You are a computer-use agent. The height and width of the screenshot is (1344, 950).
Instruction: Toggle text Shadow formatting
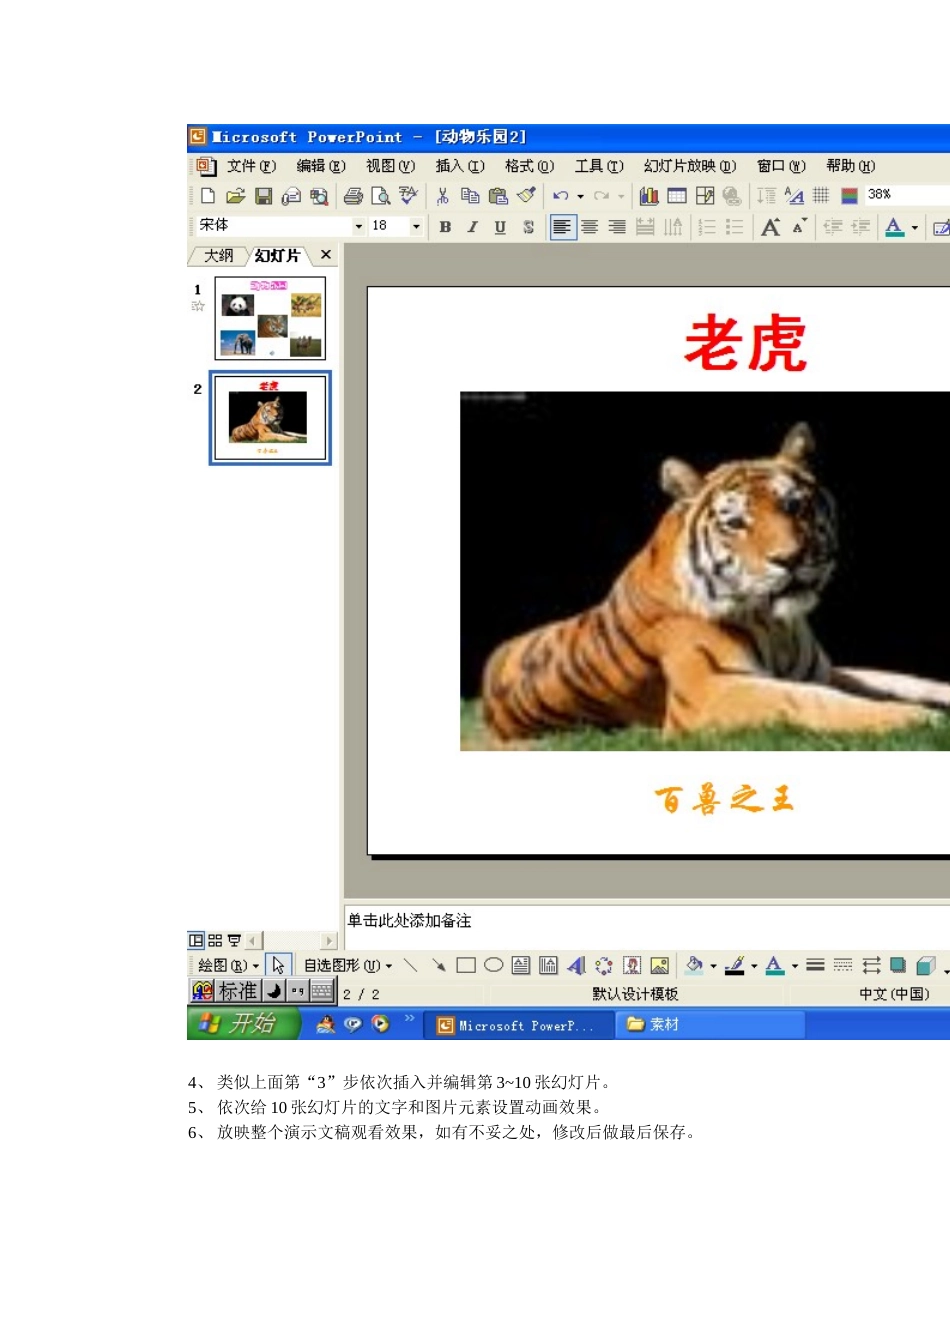(x=528, y=227)
